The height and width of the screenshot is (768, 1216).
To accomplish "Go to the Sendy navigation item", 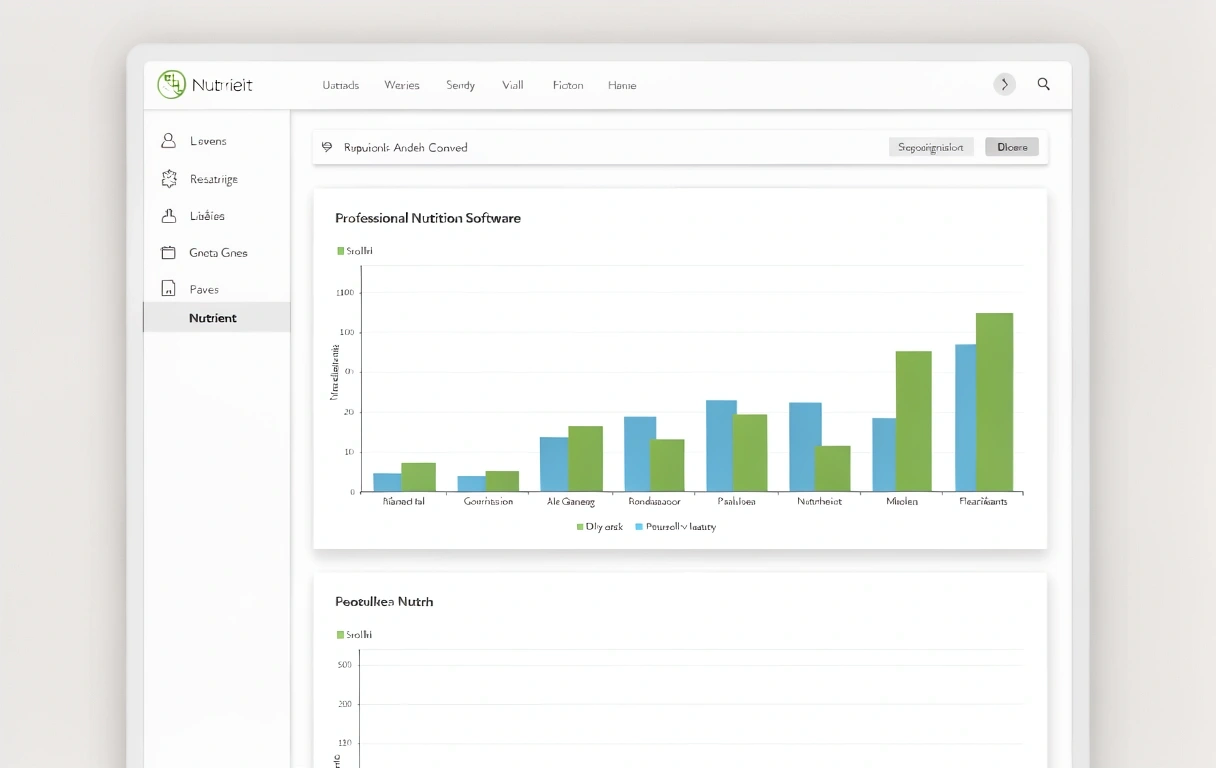I will [x=460, y=86].
